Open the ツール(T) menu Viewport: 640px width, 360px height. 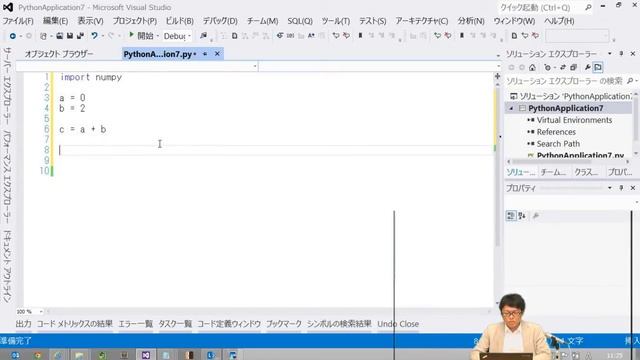336,21
